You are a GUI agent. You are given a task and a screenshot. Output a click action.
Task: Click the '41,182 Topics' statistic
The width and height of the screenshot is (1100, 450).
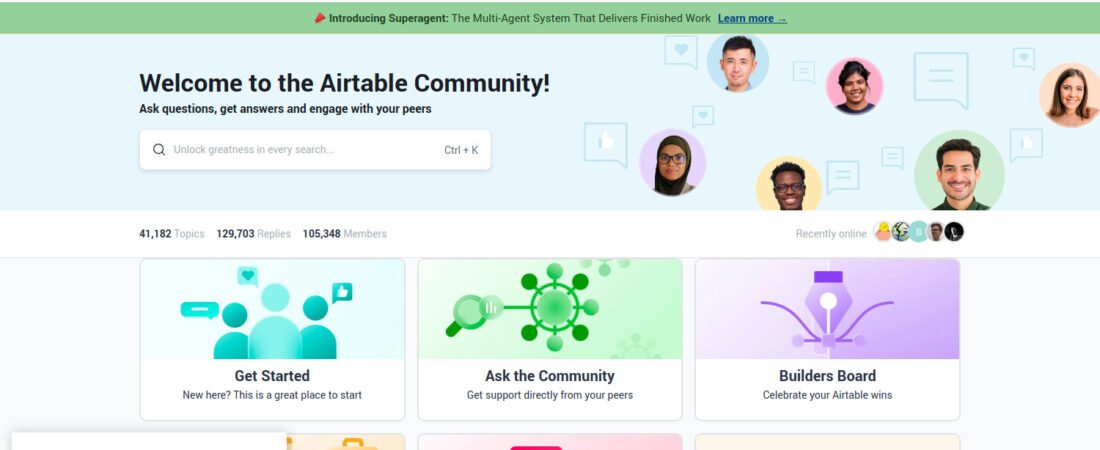[172, 234]
